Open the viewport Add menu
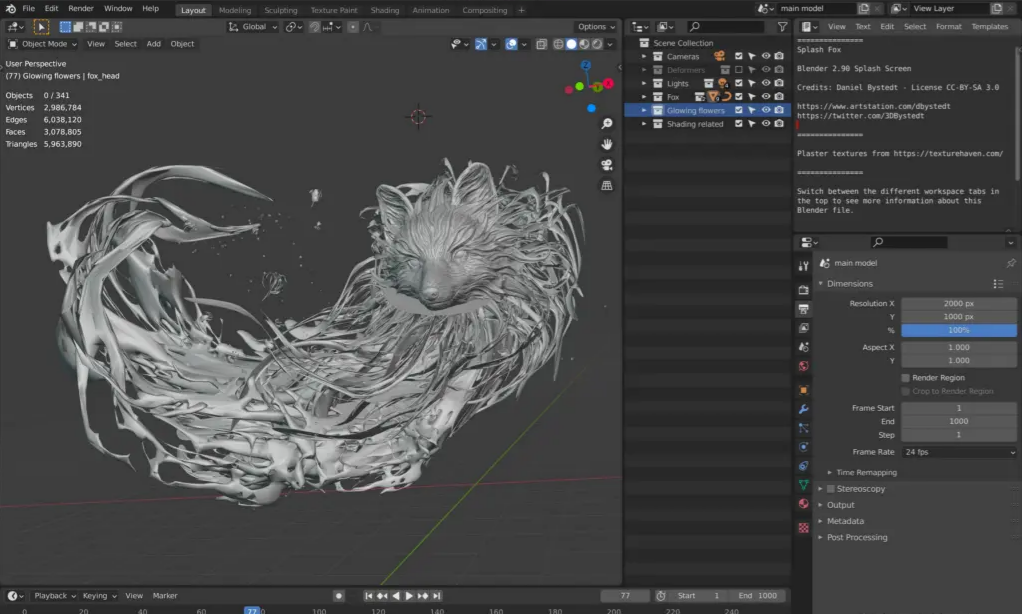The height and width of the screenshot is (614, 1022). (153, 44)
